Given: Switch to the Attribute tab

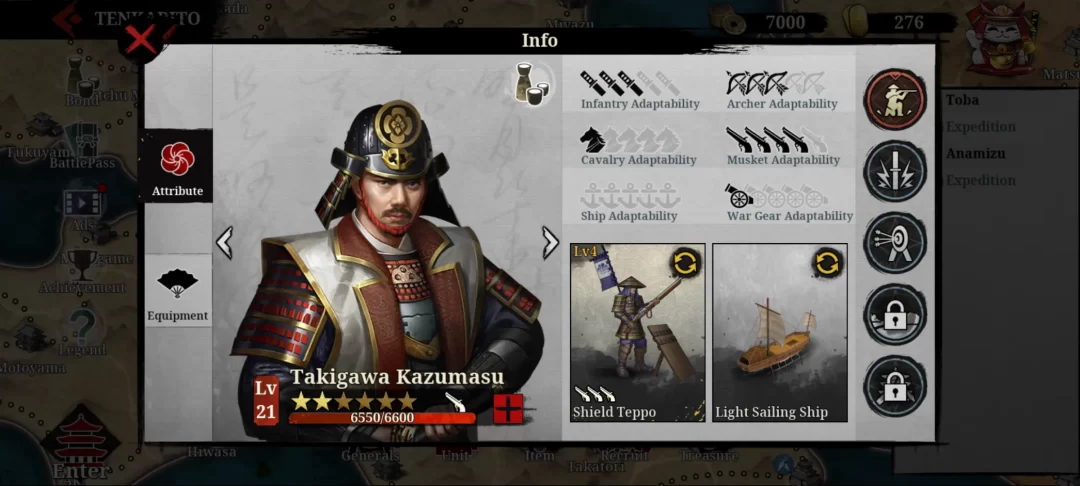Looking at the screenshot, I should (x=178, y=166).
